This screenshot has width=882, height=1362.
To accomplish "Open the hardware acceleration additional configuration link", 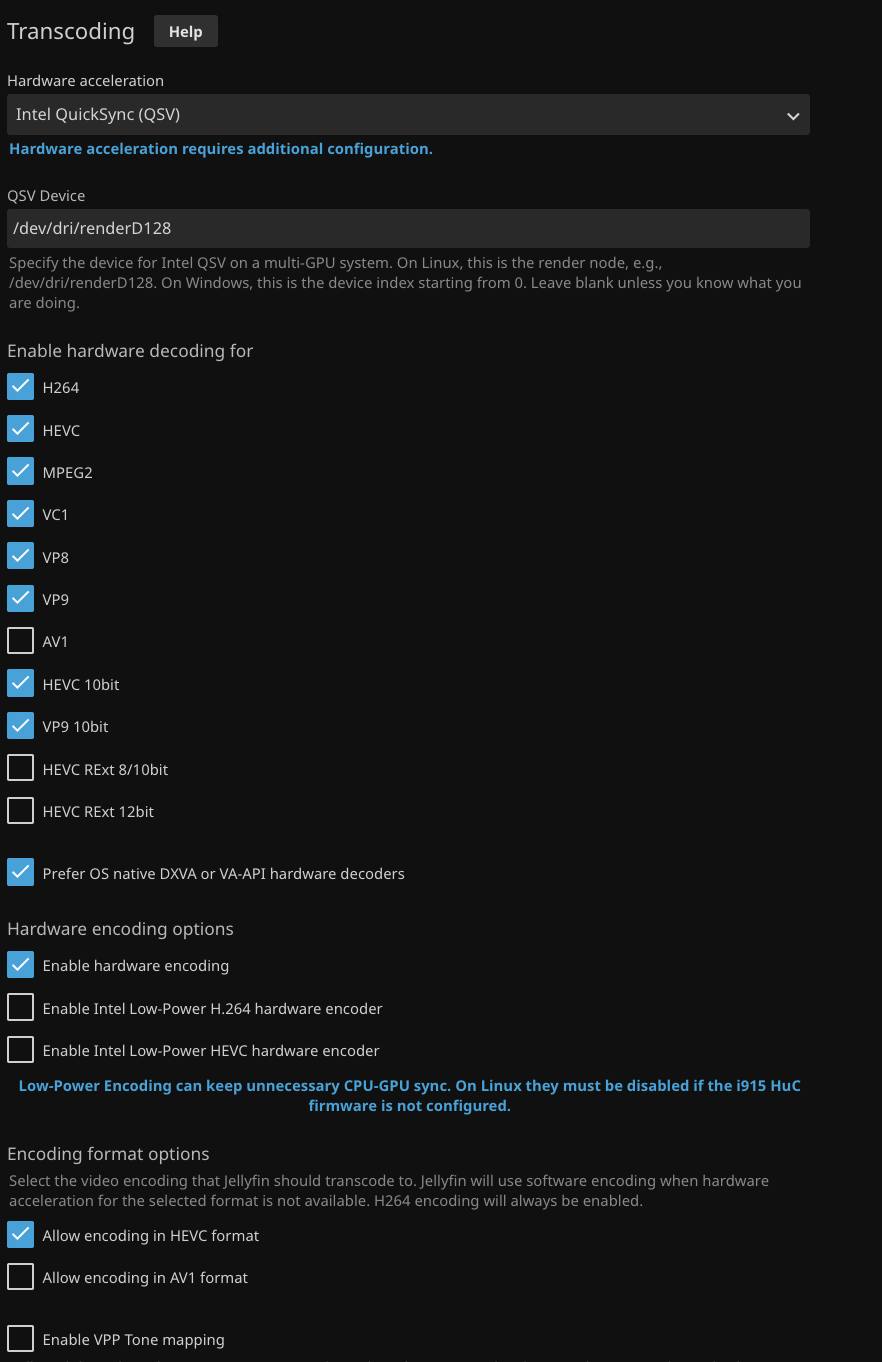I will tap(221, 149).
